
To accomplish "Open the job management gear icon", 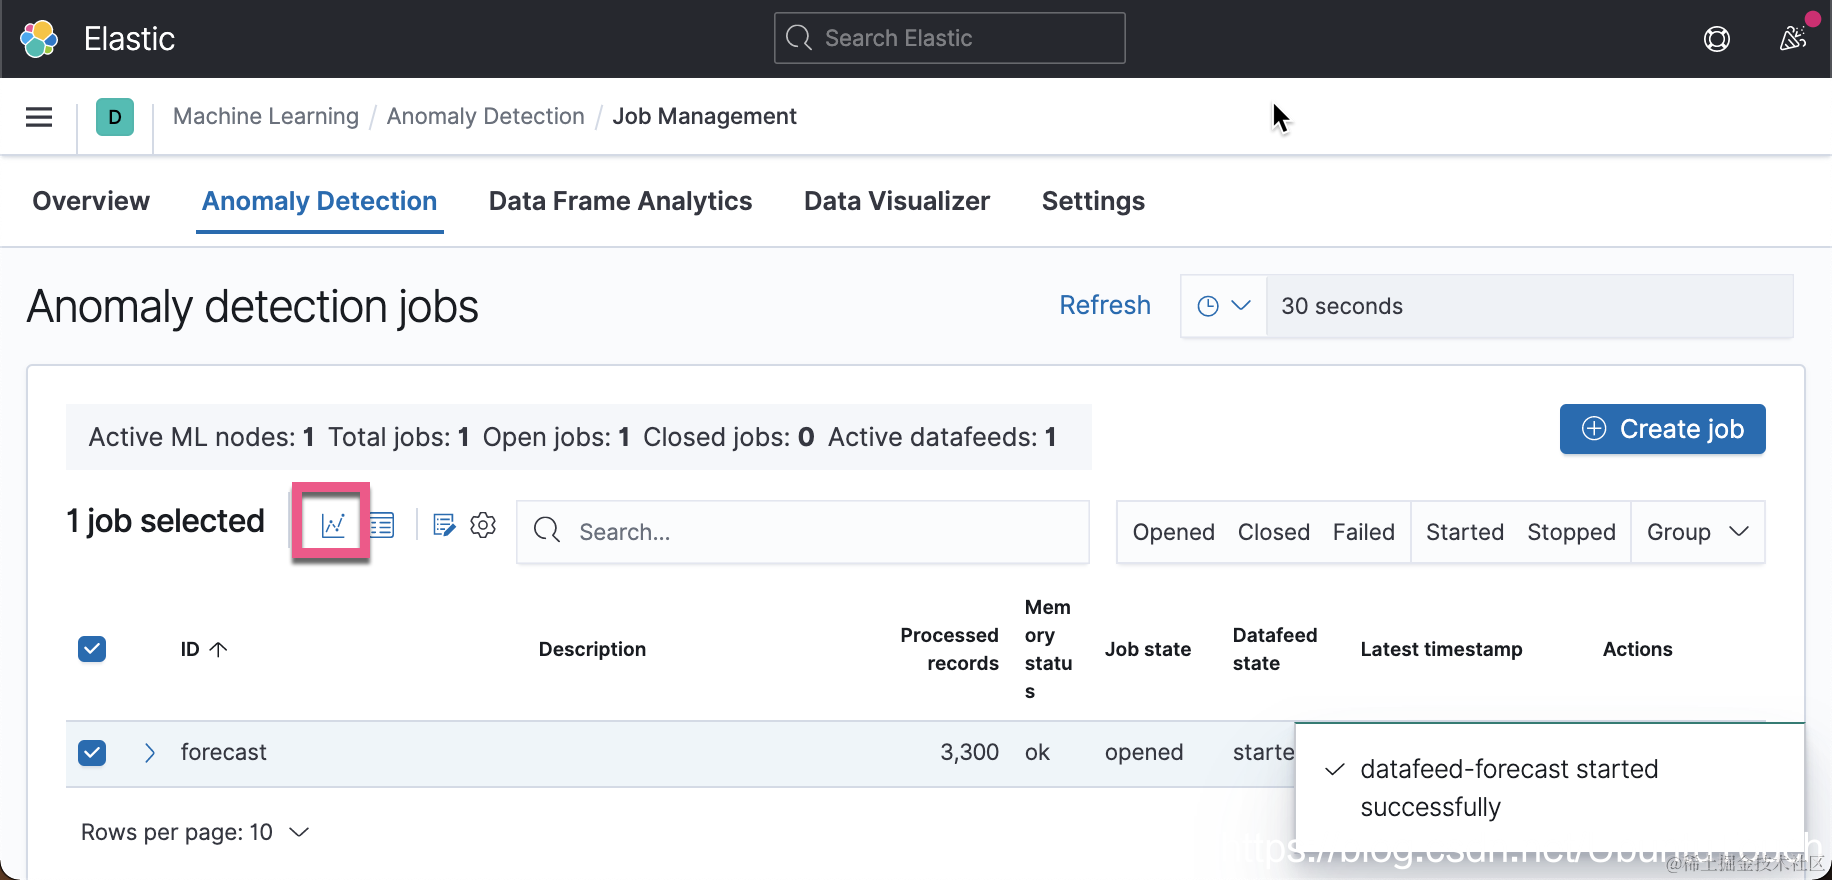I will 483,525.
